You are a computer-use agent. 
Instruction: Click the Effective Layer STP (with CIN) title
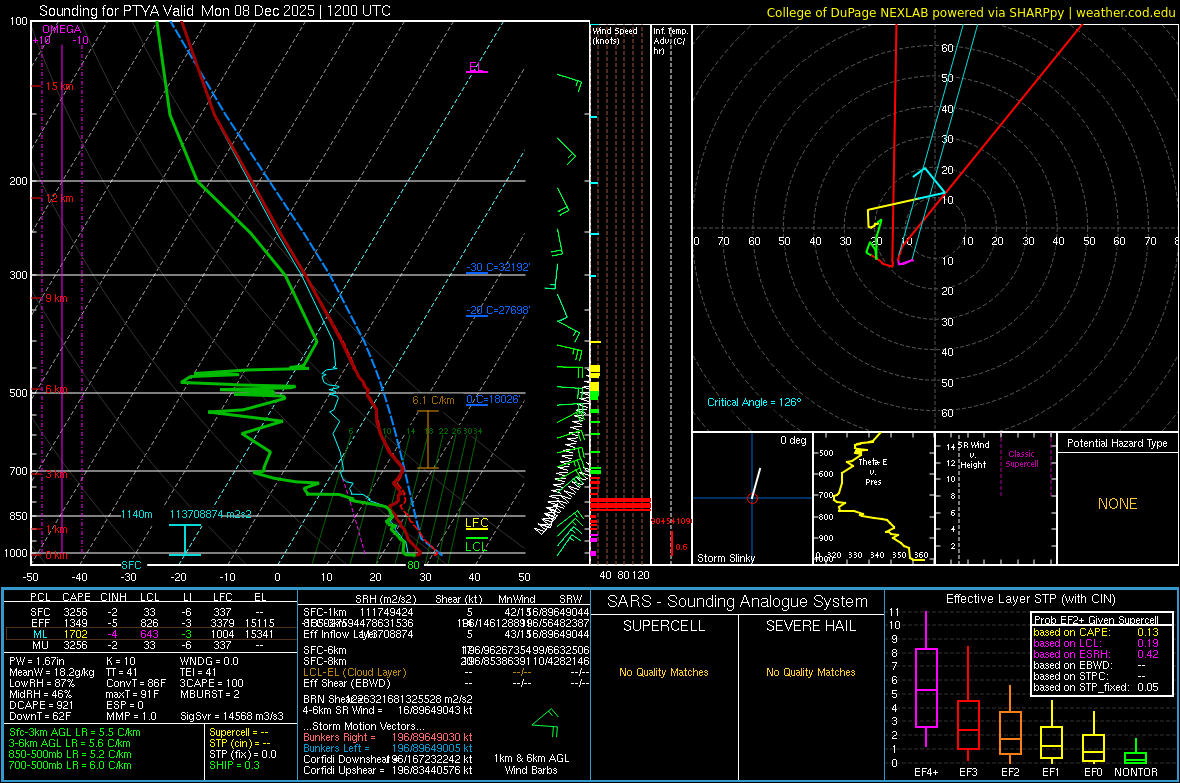(x=1030, y=599)
